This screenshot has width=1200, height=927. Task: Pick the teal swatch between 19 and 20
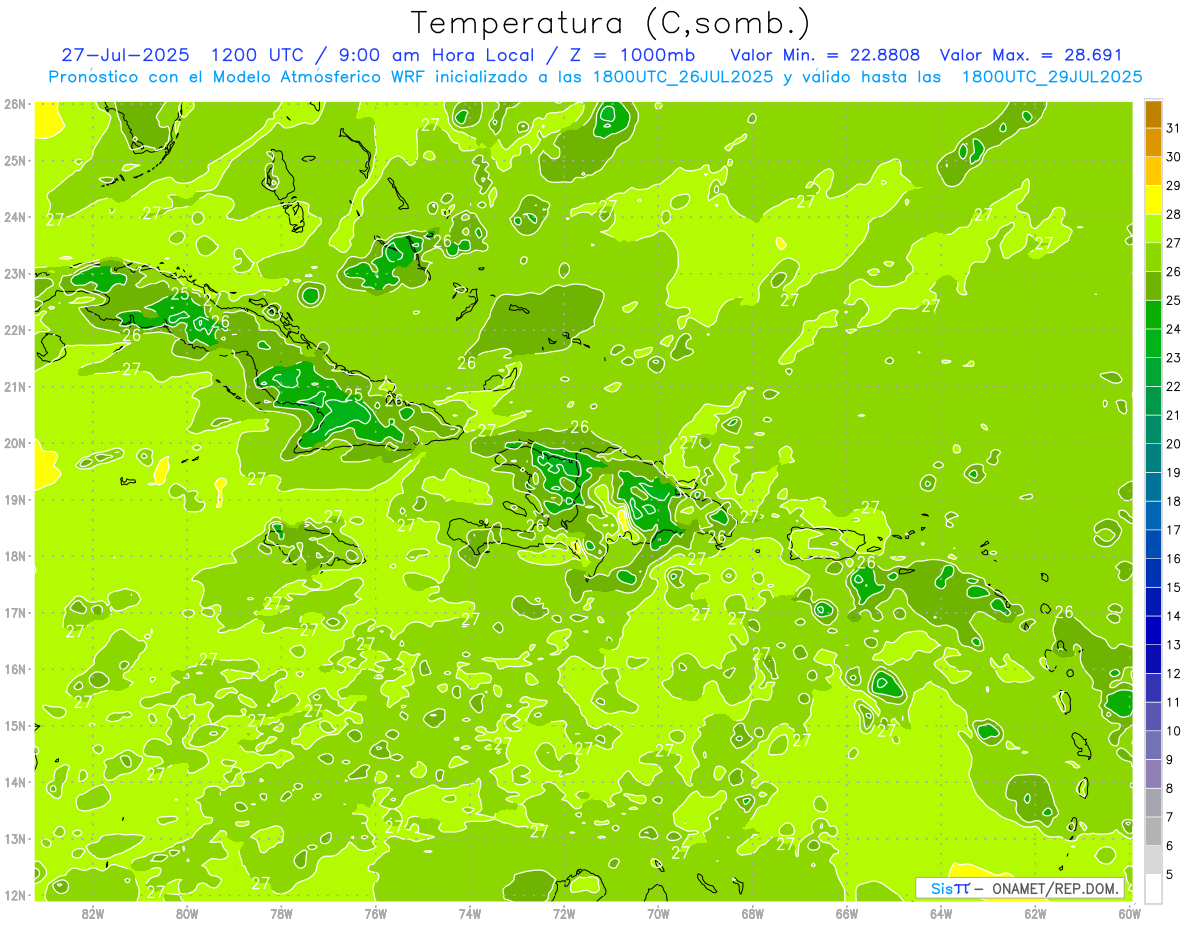click(1154, 458)
